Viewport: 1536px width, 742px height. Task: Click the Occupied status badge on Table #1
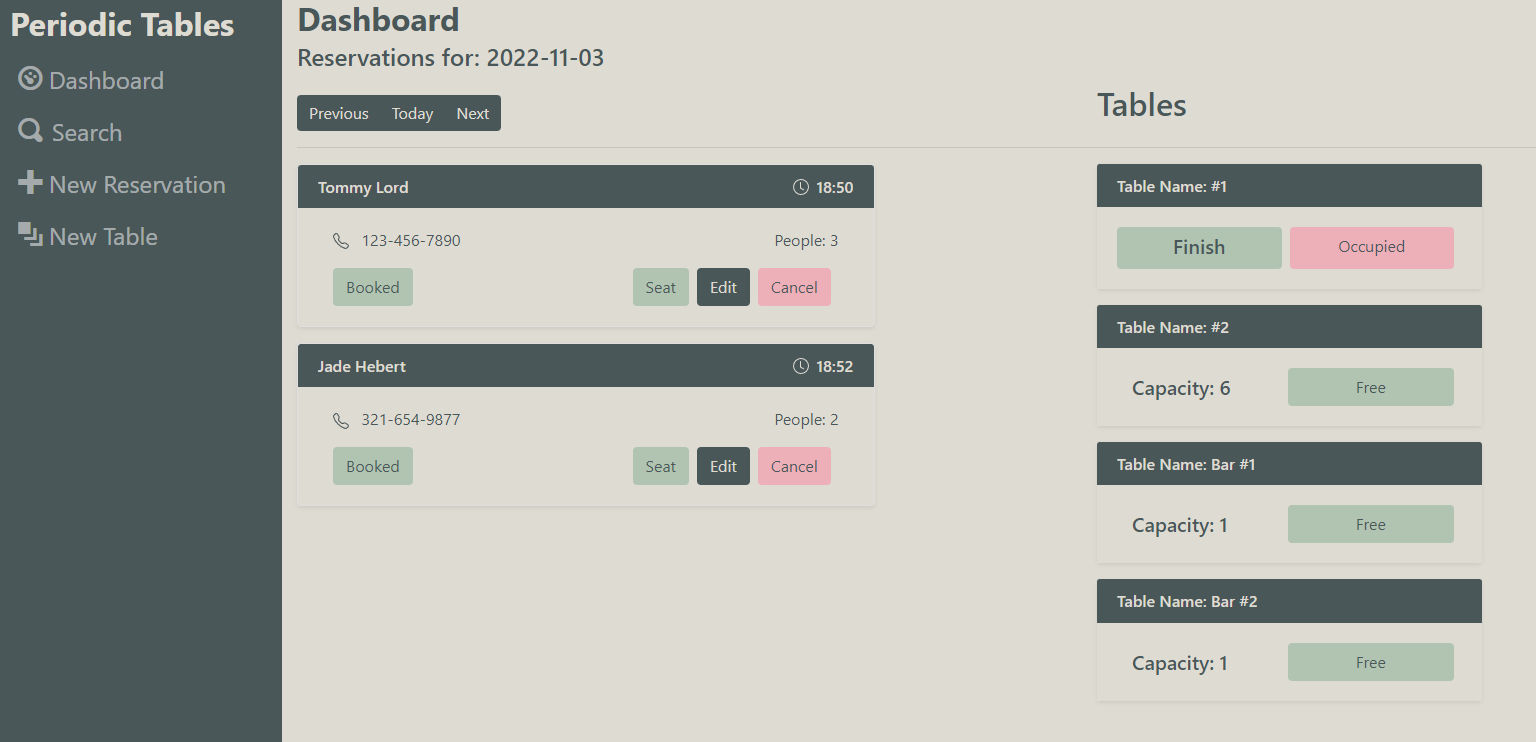pyautogui.click(x=1371, y=247)
